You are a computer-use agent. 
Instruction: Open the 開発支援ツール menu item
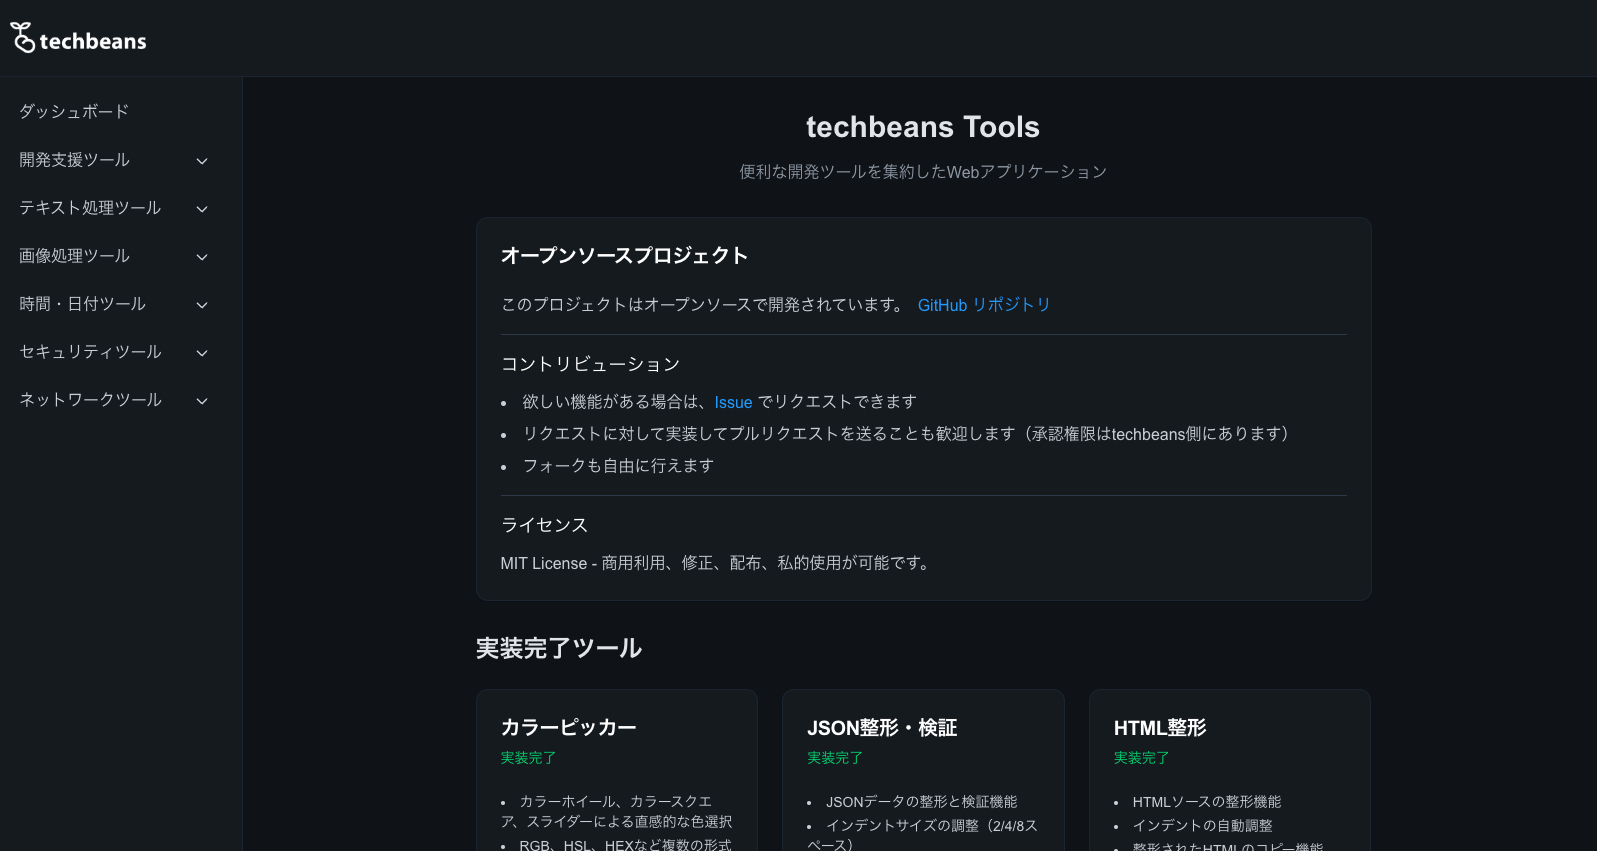[74, 160]
